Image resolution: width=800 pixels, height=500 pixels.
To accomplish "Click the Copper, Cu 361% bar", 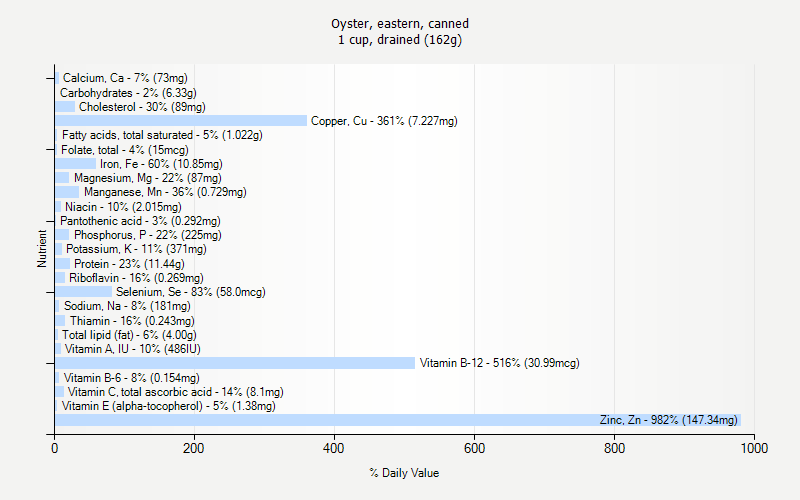I will [181, 121].
